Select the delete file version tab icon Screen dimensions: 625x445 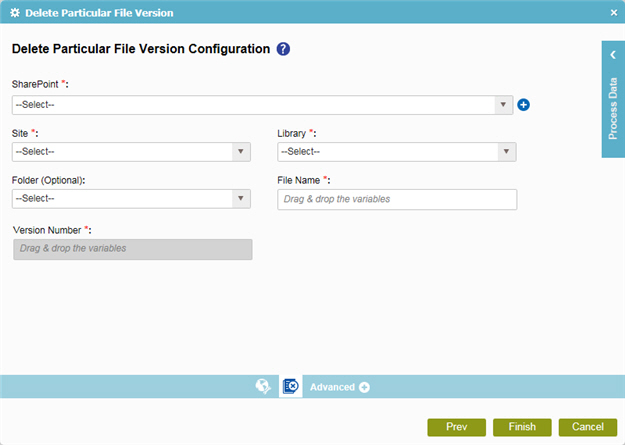[x=291, y=386]
